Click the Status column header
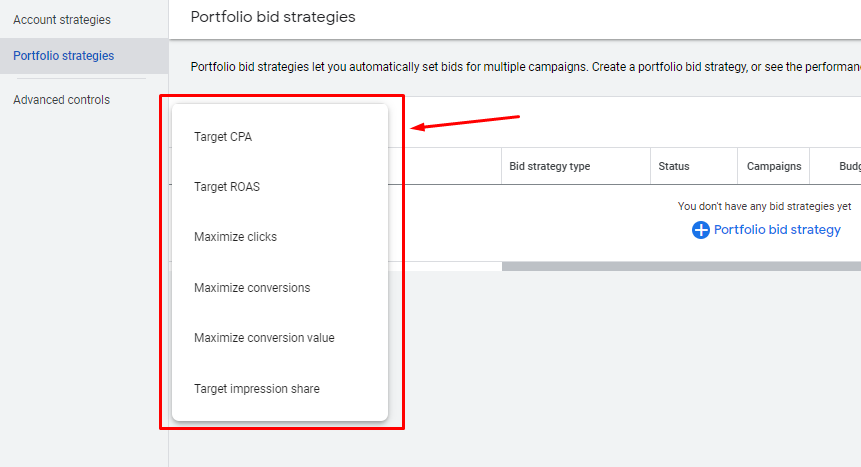Screen dimensions: 861x467 674,167
